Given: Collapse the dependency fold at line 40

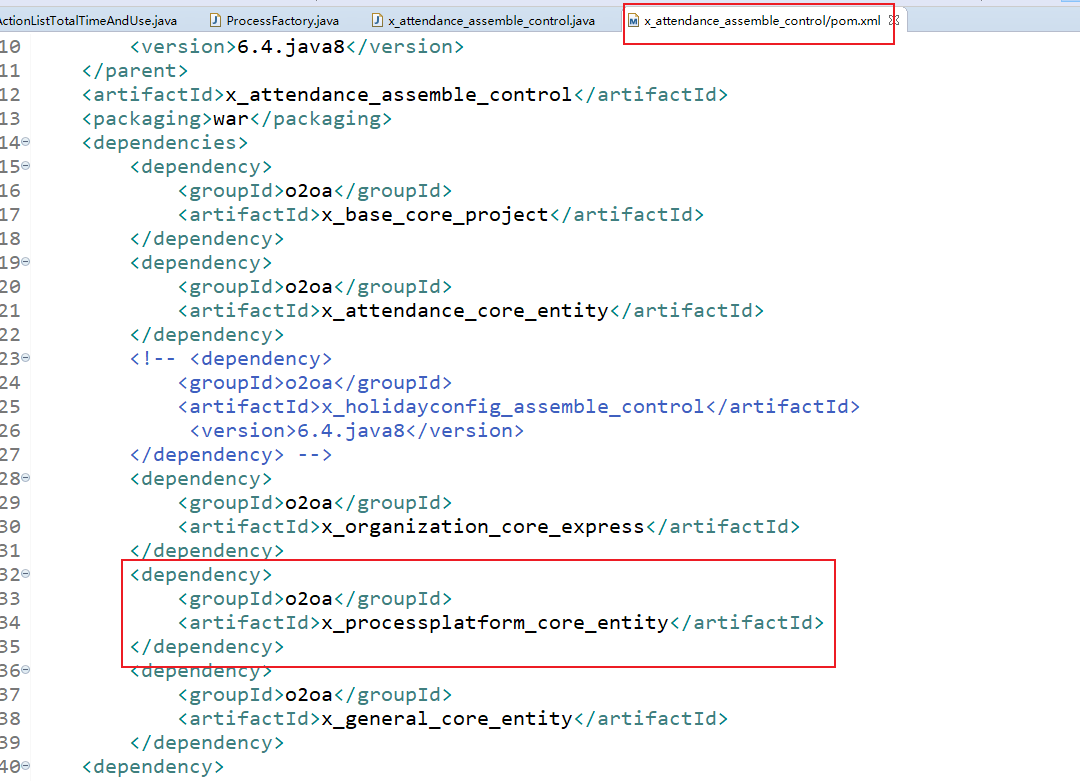Looking at the screenshot, I should 25,765.
